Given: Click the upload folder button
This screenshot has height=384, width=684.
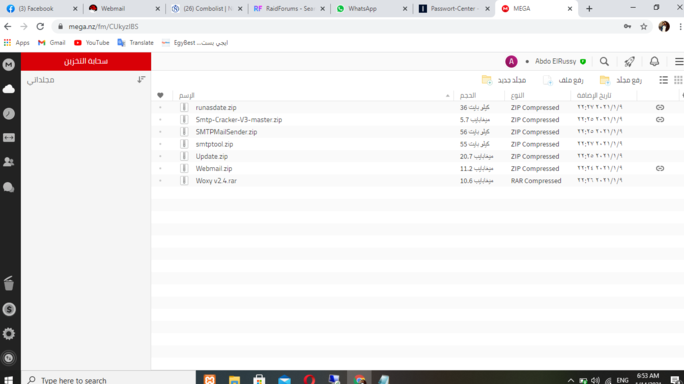Looking at the screenshot, I should click(x=621, y=80).
